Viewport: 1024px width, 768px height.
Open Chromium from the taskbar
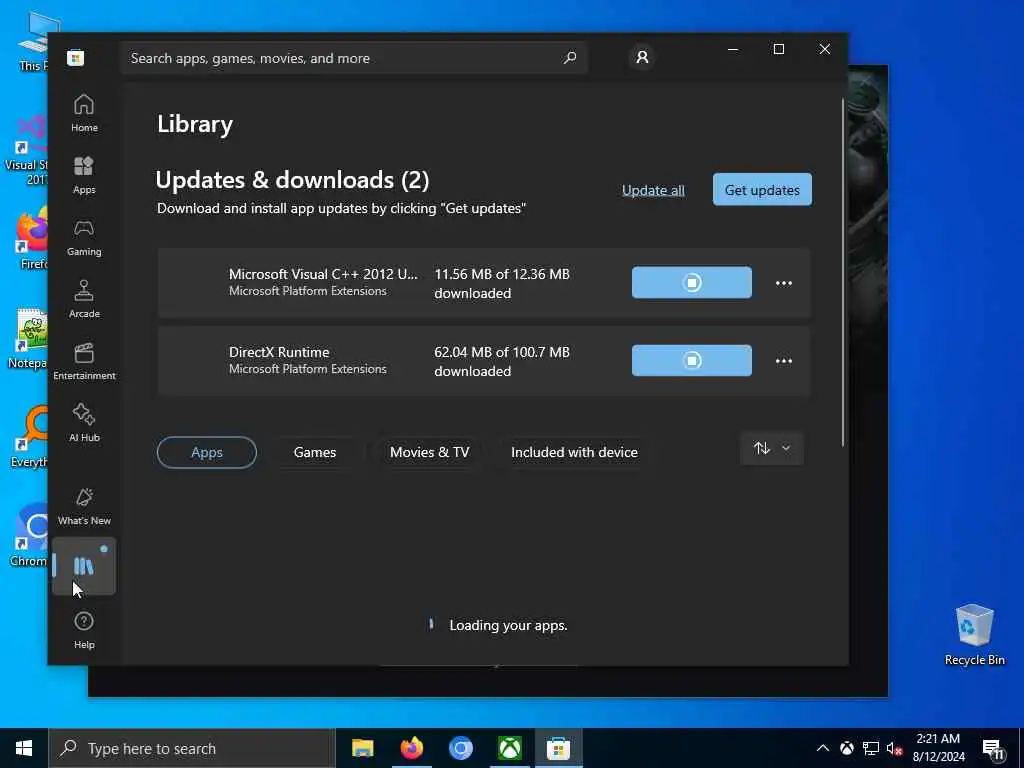tap(460, 748)
